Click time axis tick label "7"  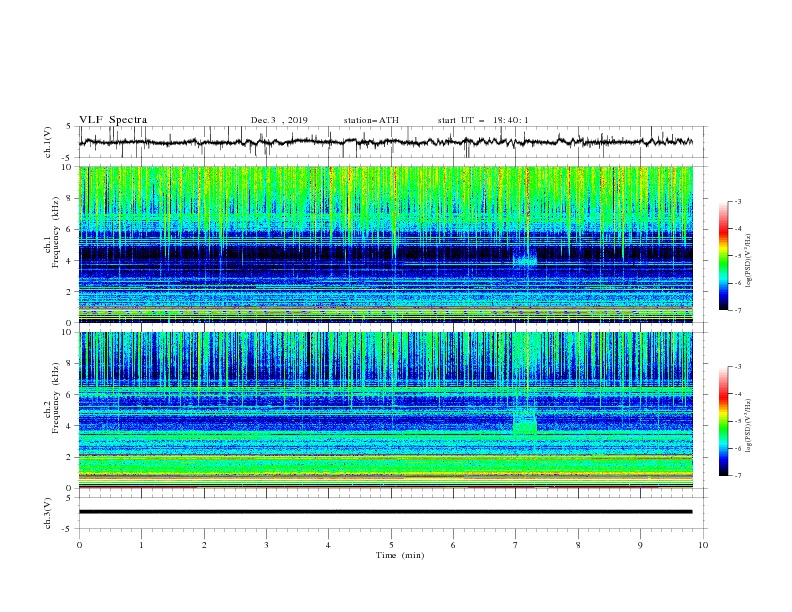[516, 545]
